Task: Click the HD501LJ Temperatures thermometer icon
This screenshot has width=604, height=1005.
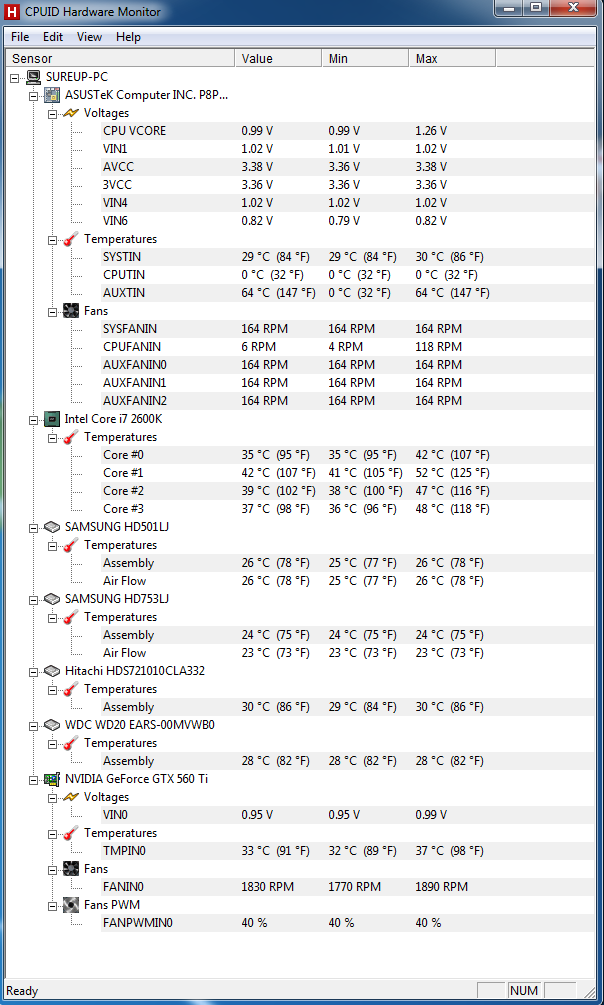Action: [x=71, y=545]
